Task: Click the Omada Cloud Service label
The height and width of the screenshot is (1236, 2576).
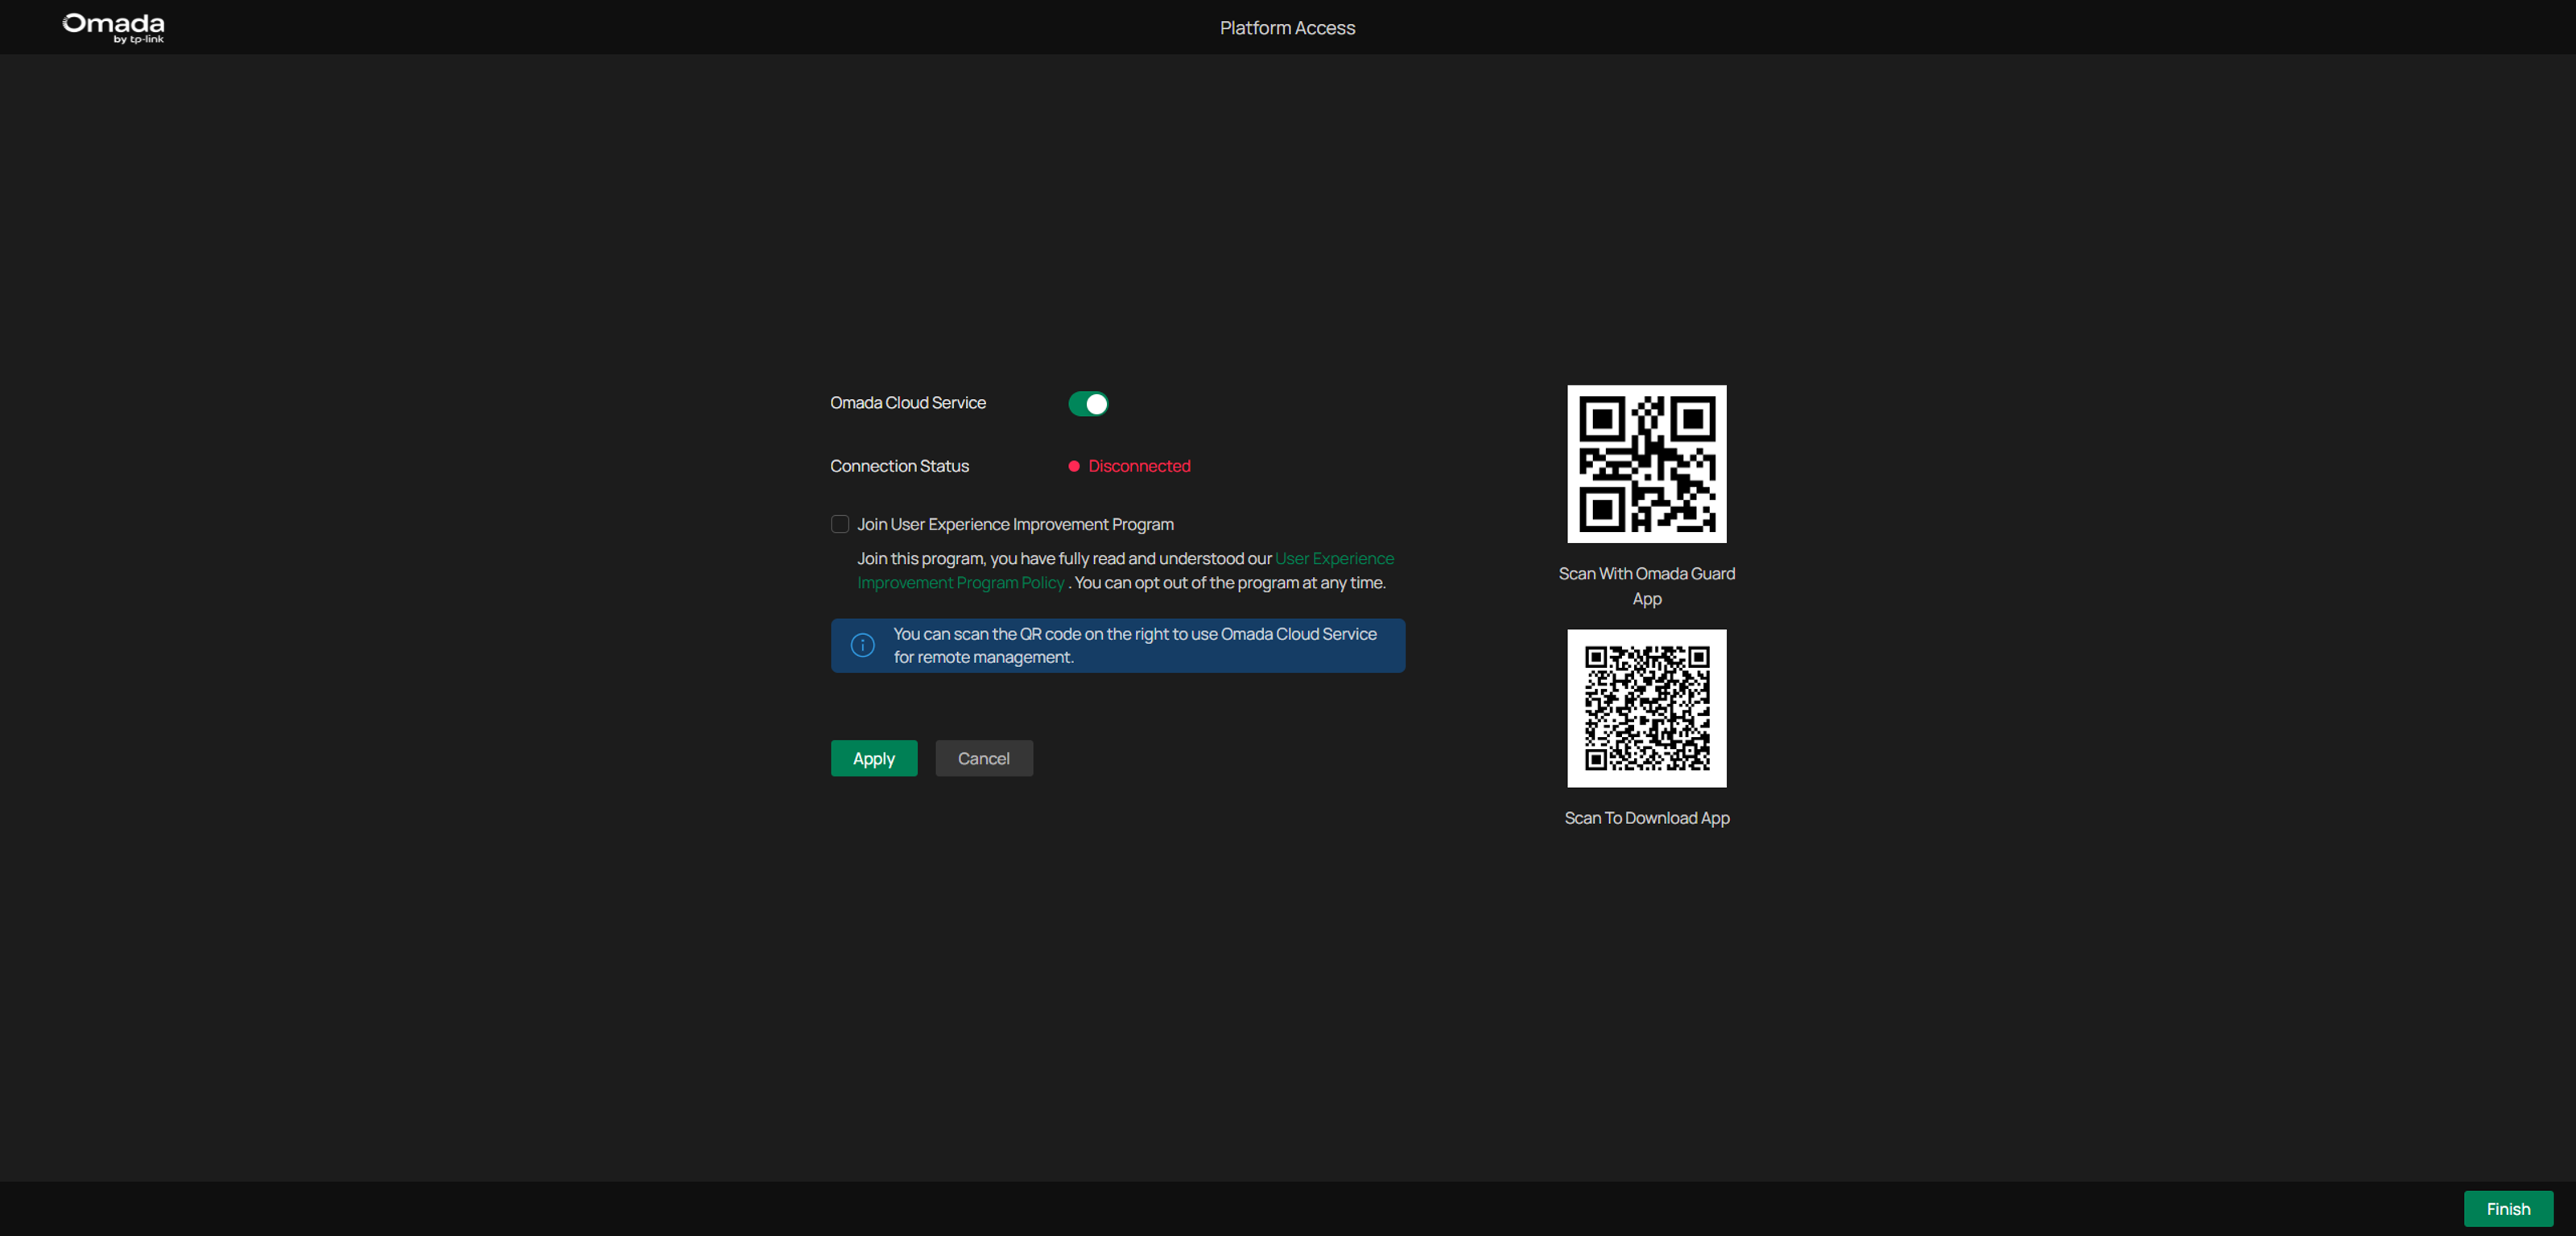Action: [907, 403]
